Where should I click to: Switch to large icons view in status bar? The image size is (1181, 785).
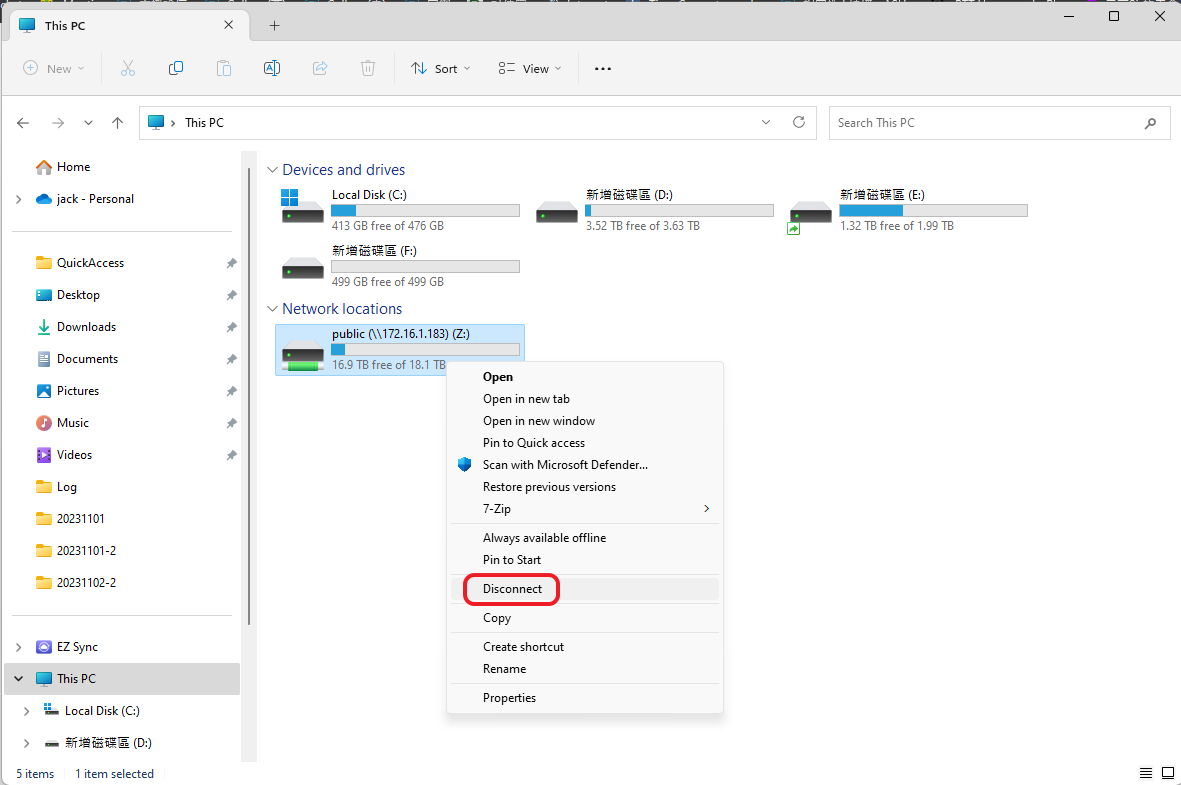tap(1166, 774)
